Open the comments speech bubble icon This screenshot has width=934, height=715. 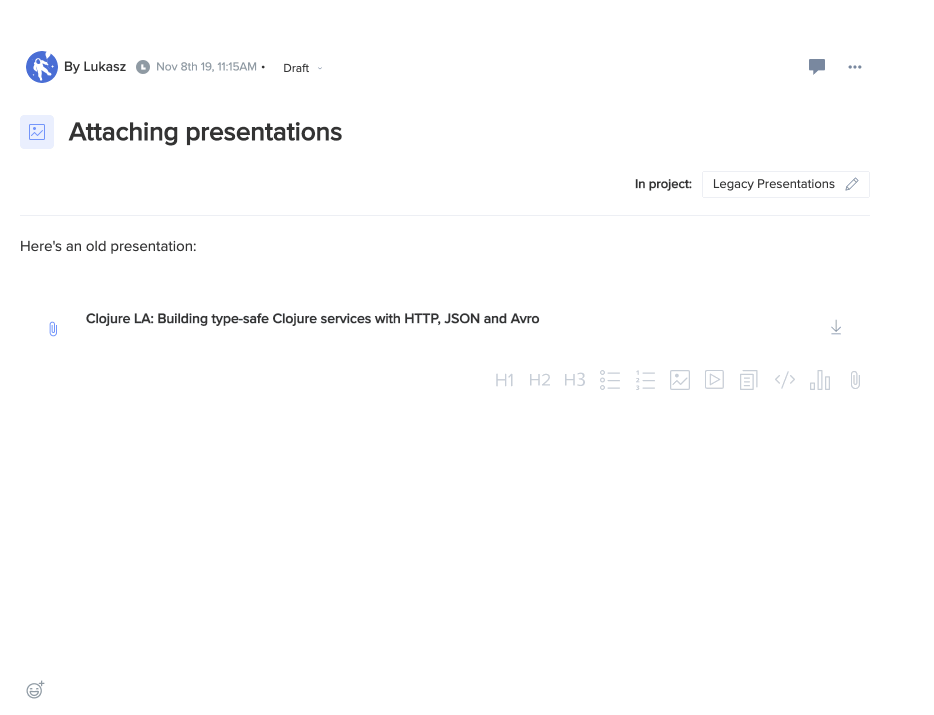coord(817,66)
